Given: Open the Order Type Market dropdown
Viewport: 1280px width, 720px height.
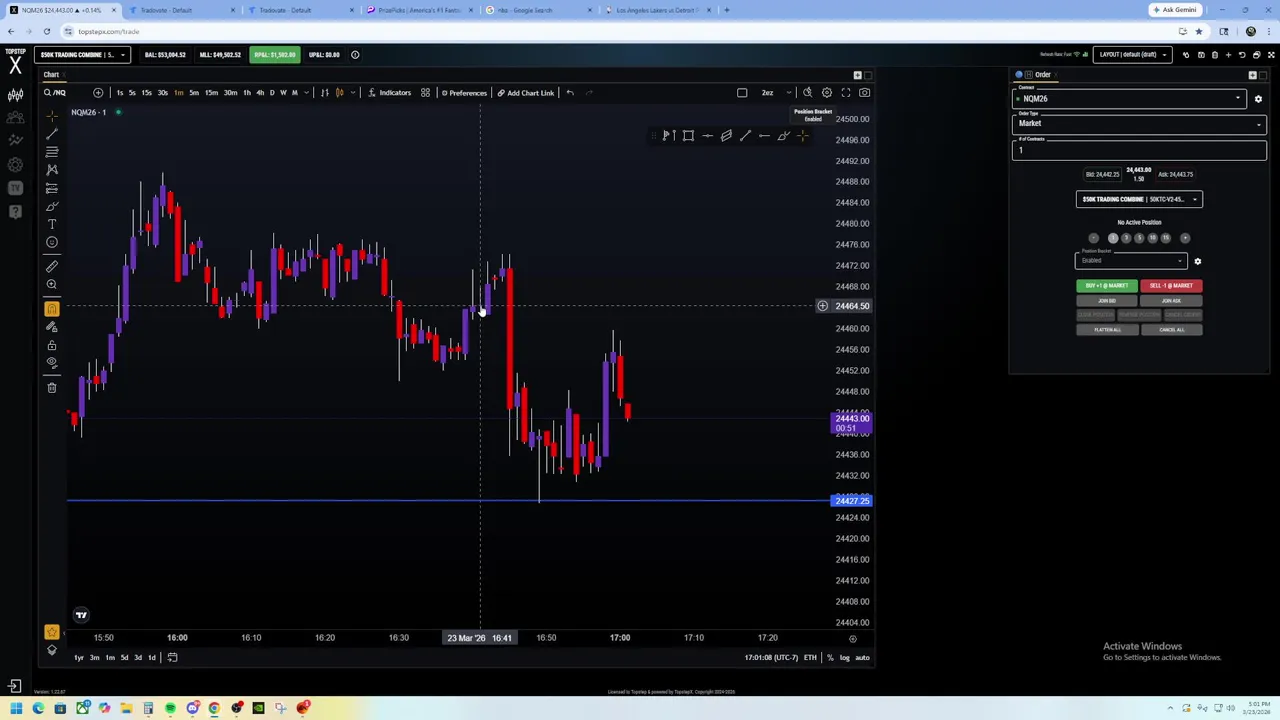Looking at the screenshot, I should point(1139,124).
